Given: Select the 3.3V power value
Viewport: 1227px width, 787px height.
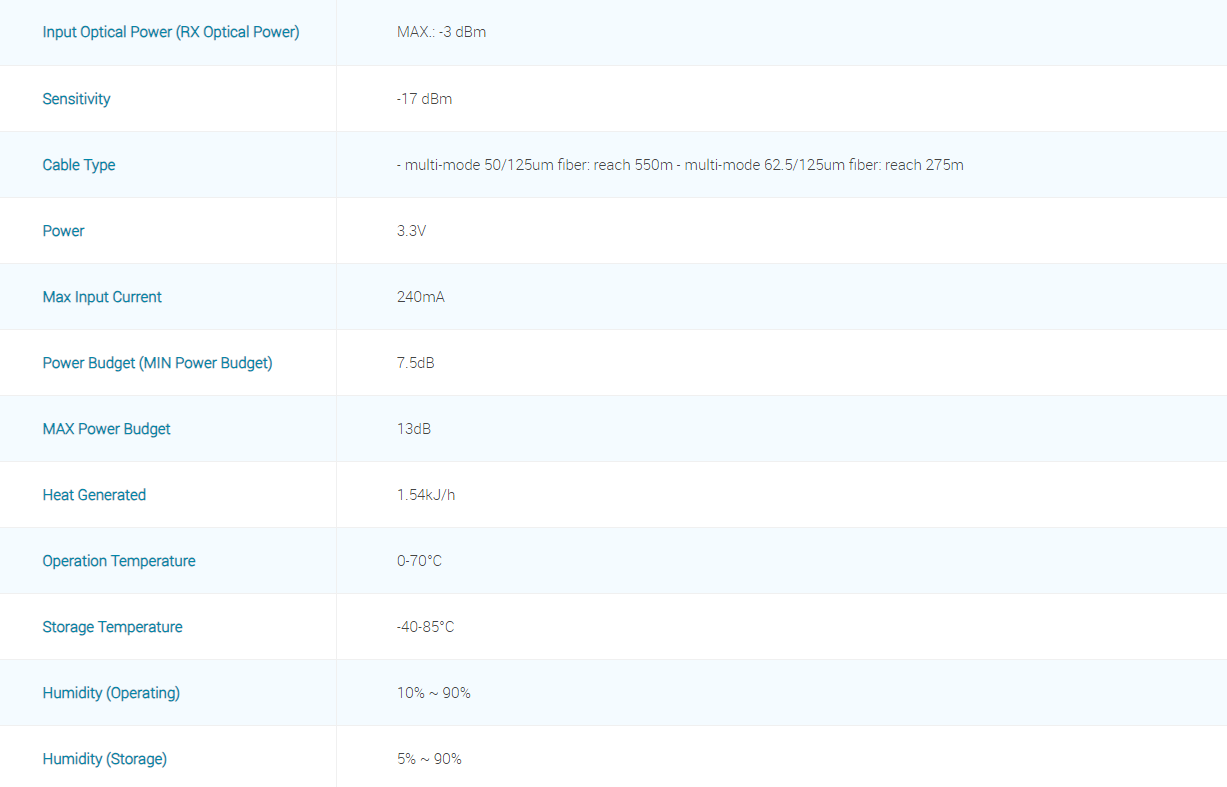Looking at the screenshot, I should [411, 231].
